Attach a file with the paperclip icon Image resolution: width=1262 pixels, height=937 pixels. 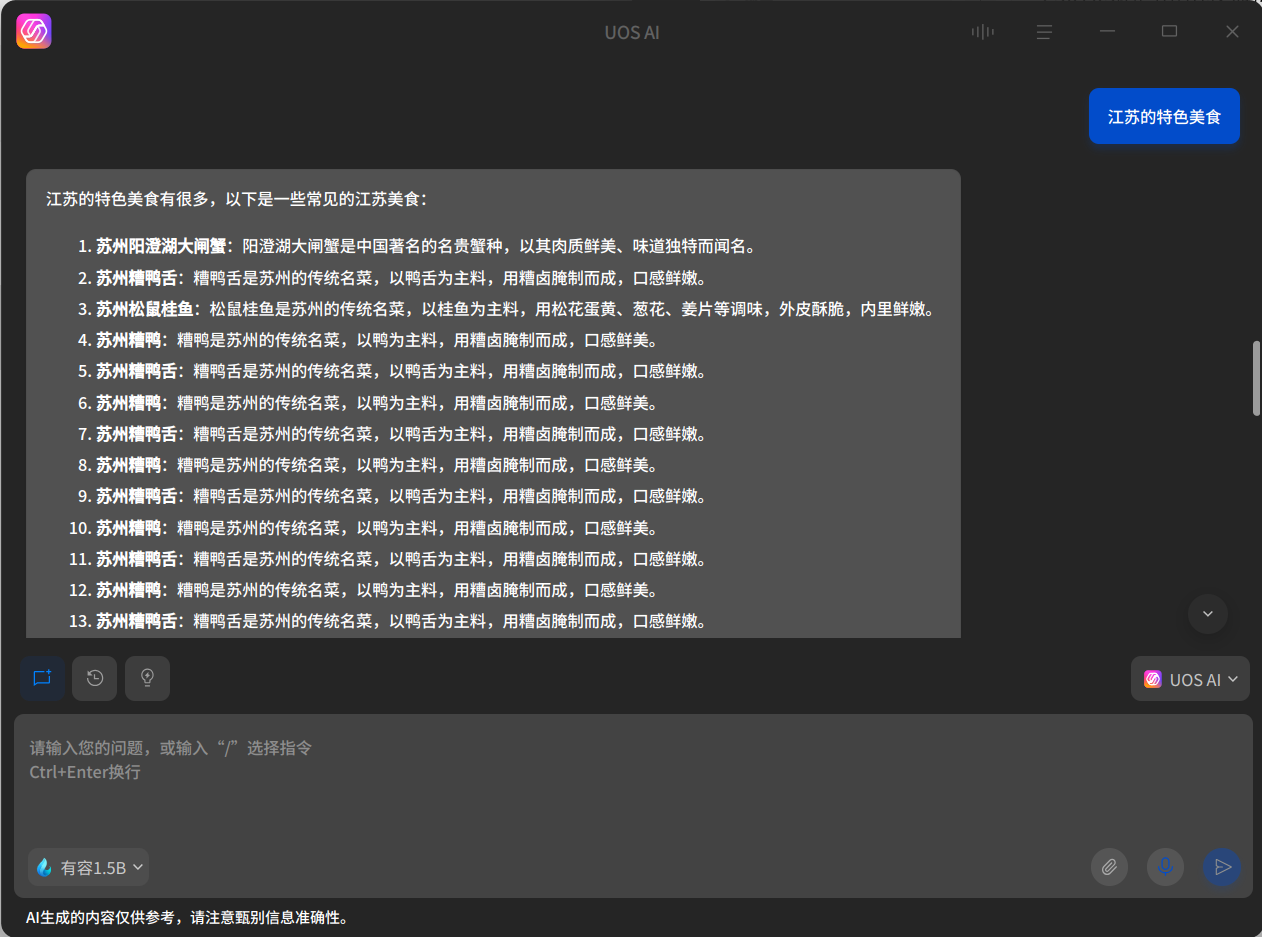click(x=1109, y=867)
